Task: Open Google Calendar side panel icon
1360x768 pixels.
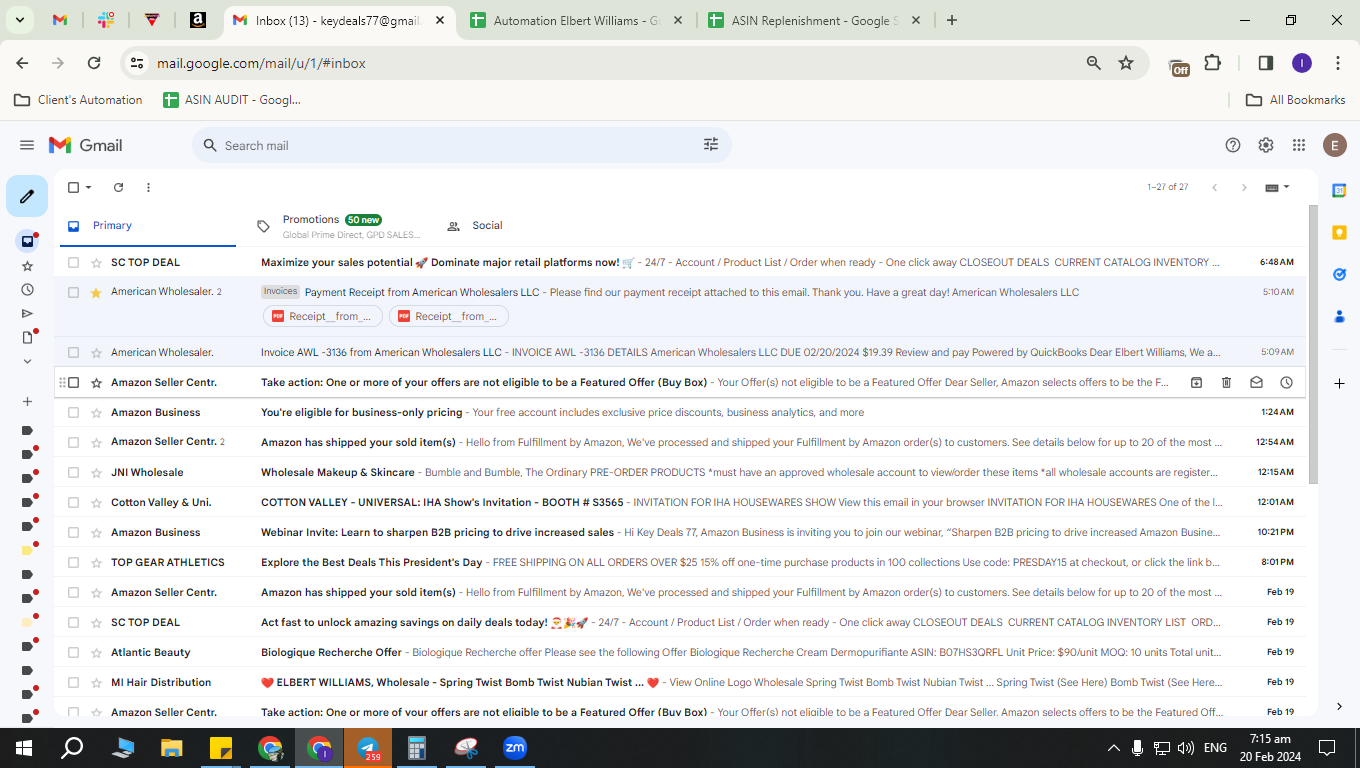Action: pyautogui.click(x=1339, y=190)
